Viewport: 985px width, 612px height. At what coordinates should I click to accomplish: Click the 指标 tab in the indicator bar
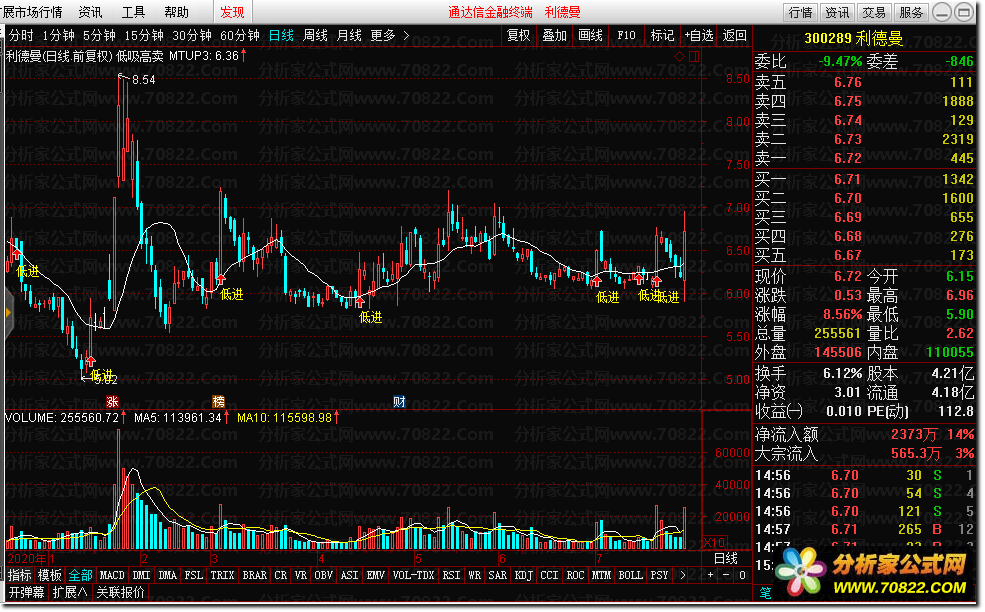pyautogui.click(x=19, y=575)
